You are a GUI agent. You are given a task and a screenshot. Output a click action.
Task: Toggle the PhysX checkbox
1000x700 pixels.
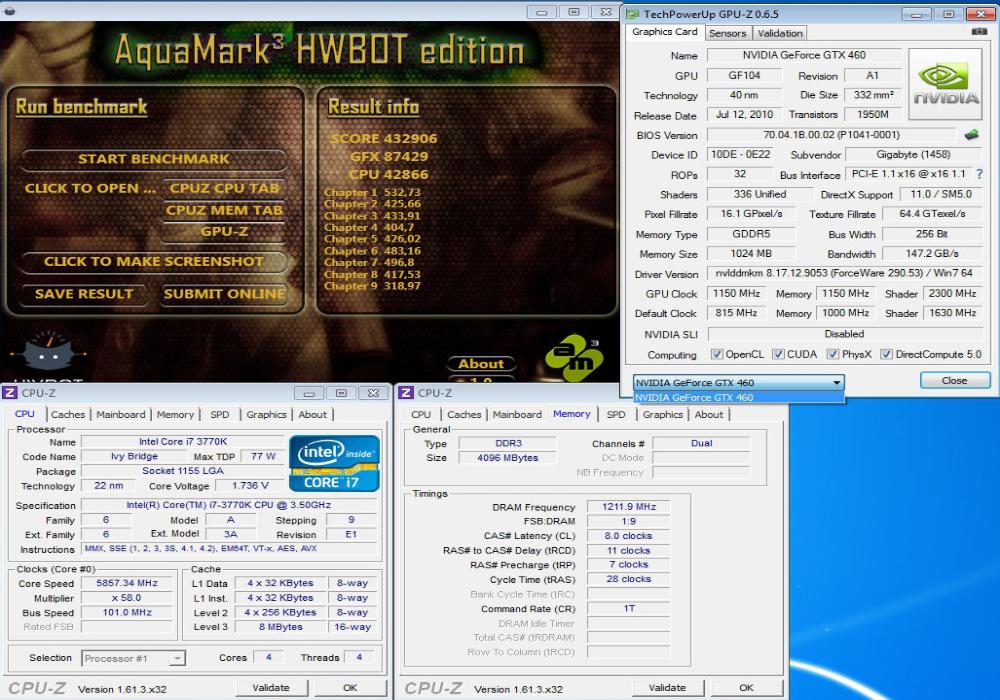pyautogui.click(x=832, y=354)
